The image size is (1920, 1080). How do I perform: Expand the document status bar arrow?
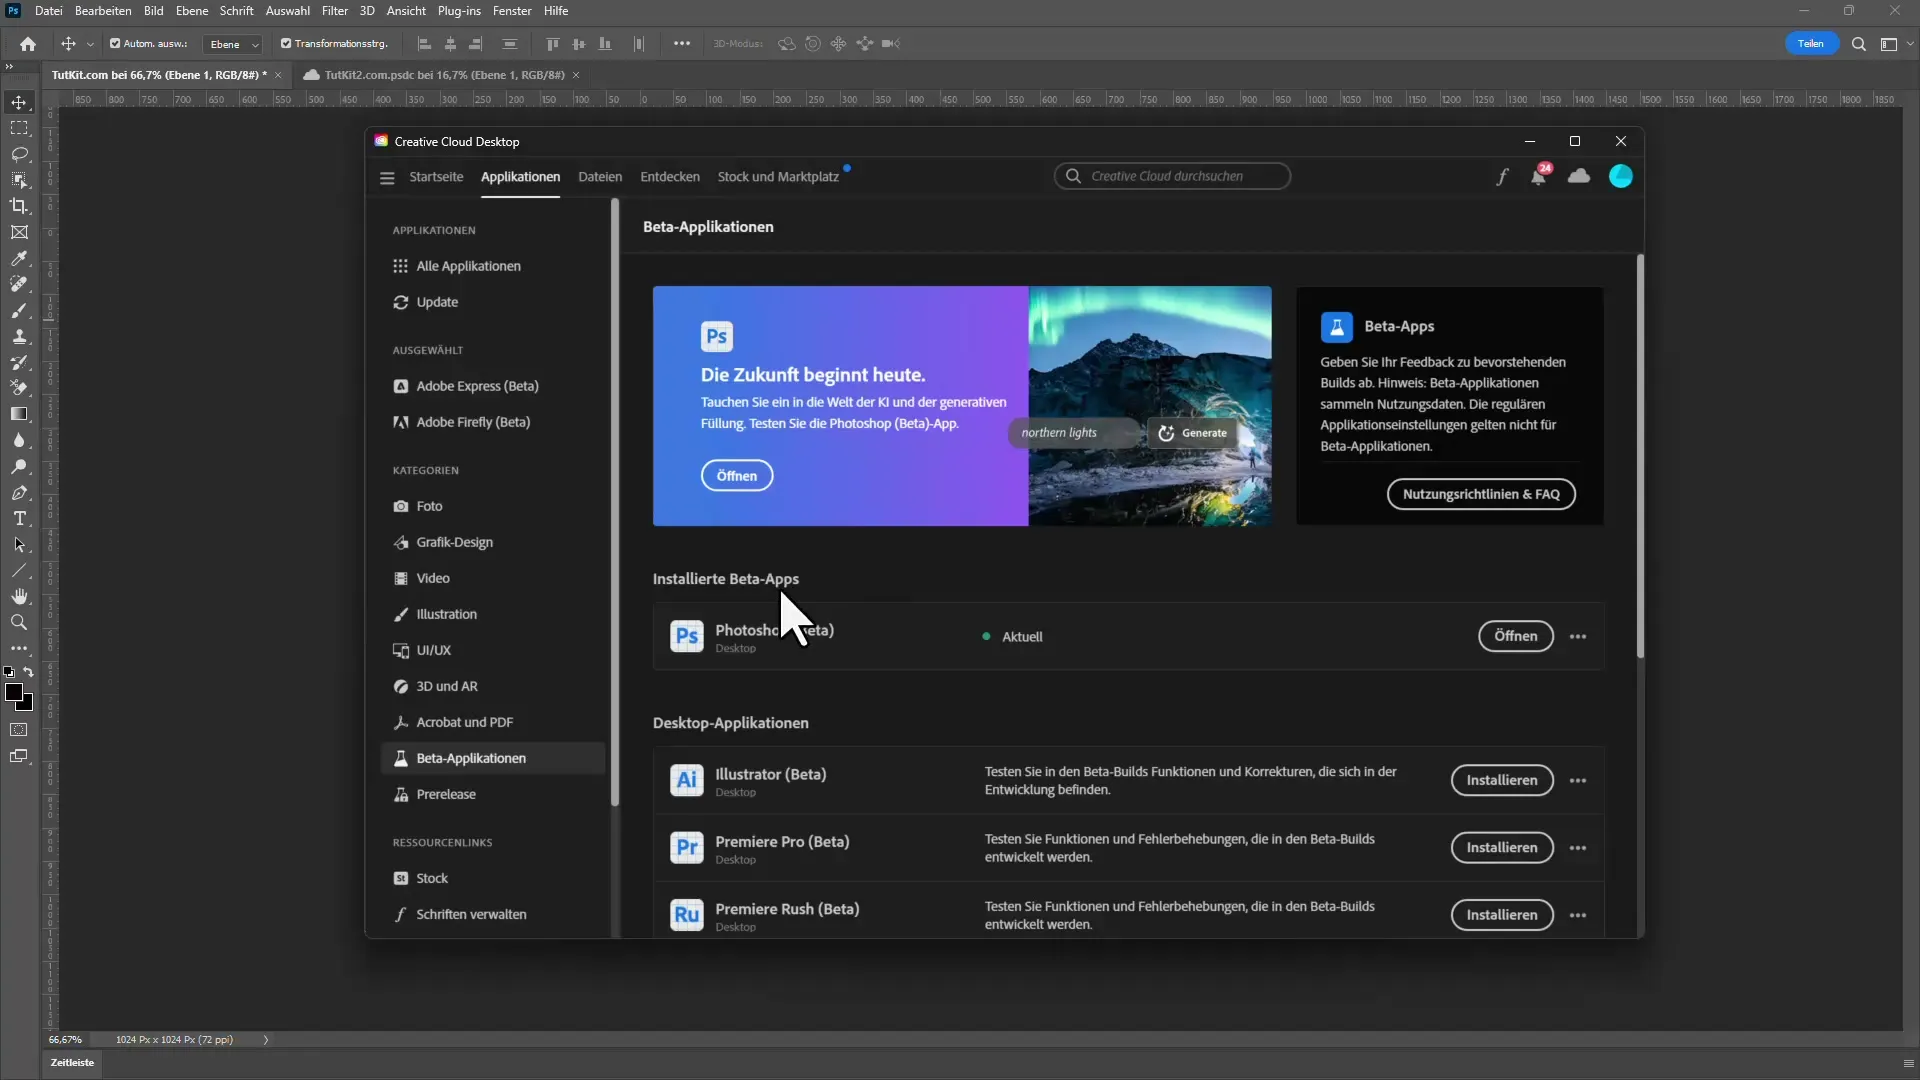266,1040
